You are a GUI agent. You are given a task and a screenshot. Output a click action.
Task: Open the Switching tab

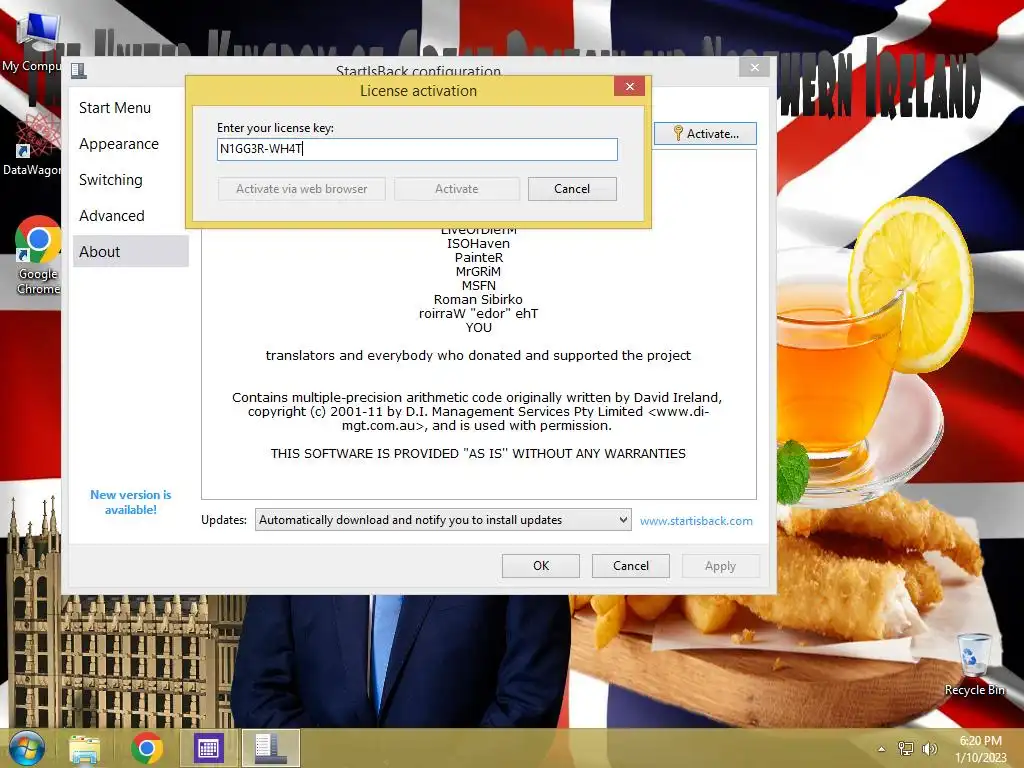tap(111, 180)
